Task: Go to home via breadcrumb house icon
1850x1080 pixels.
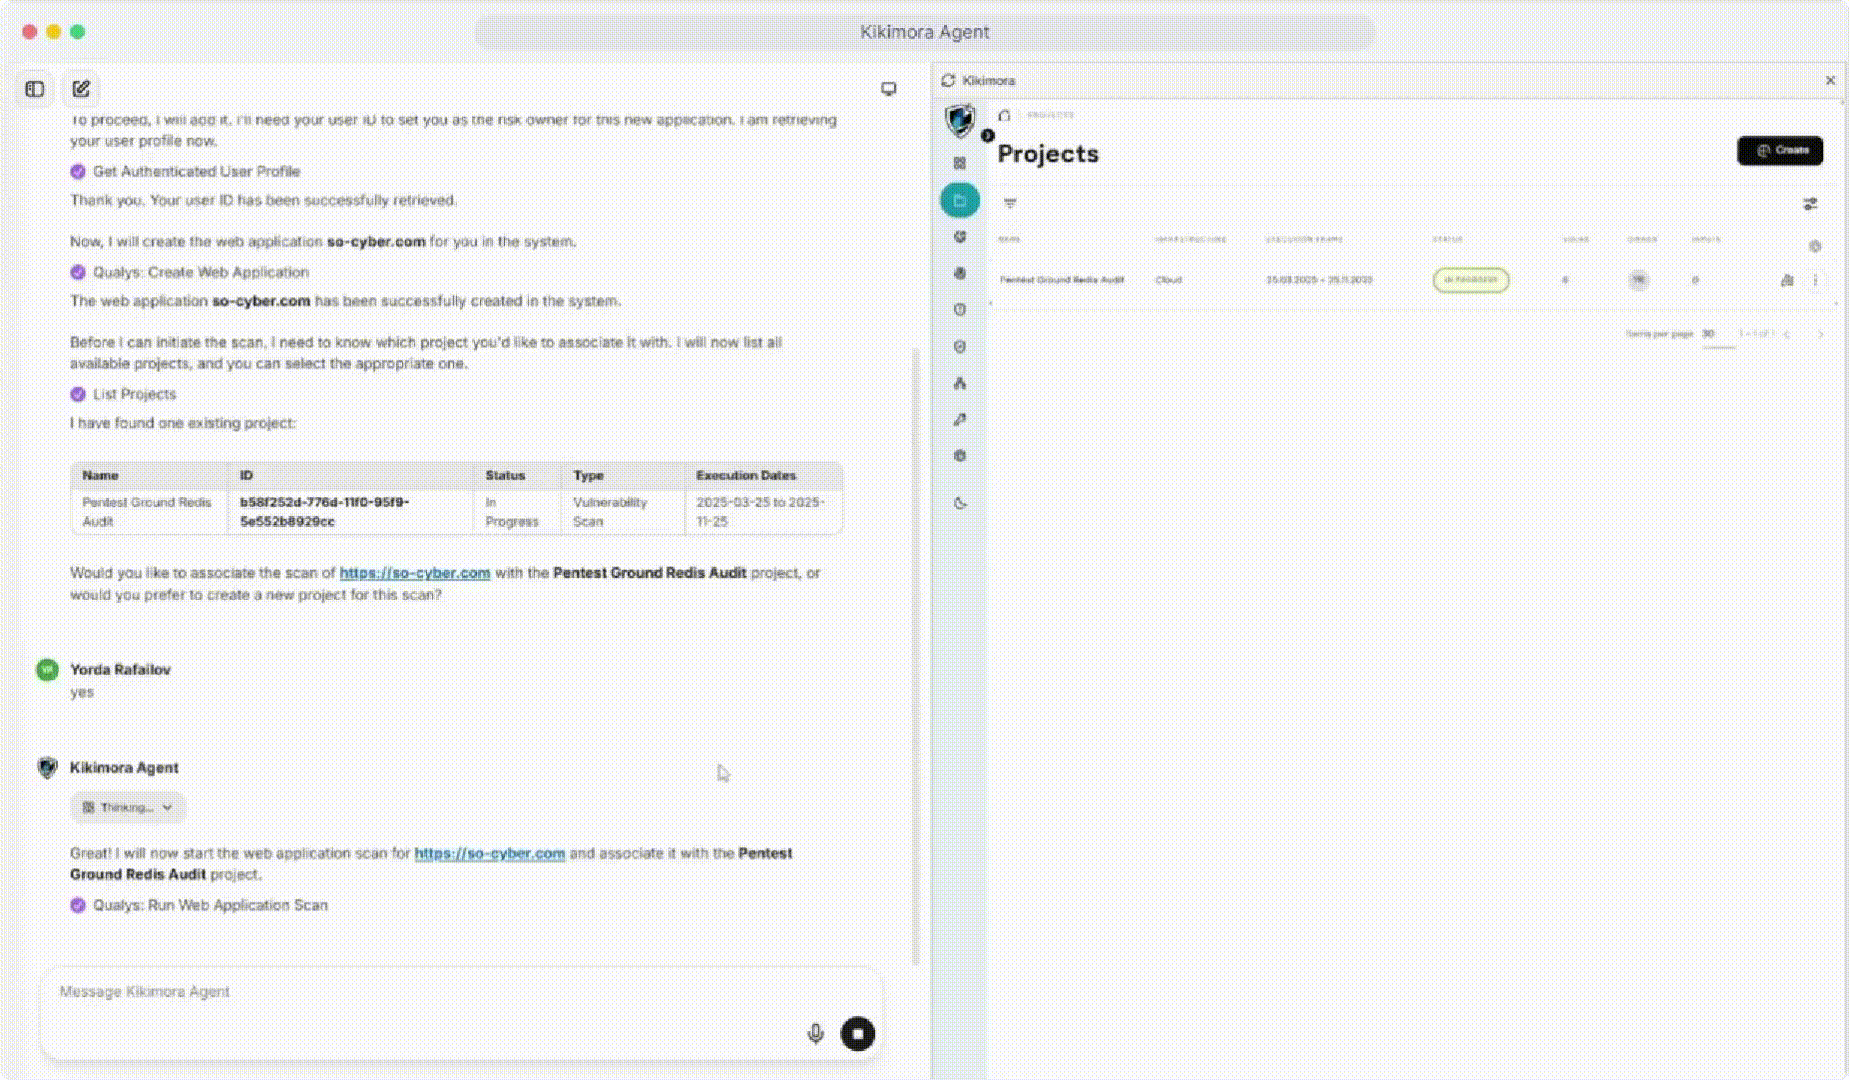Action: [x=1004, y=115]
